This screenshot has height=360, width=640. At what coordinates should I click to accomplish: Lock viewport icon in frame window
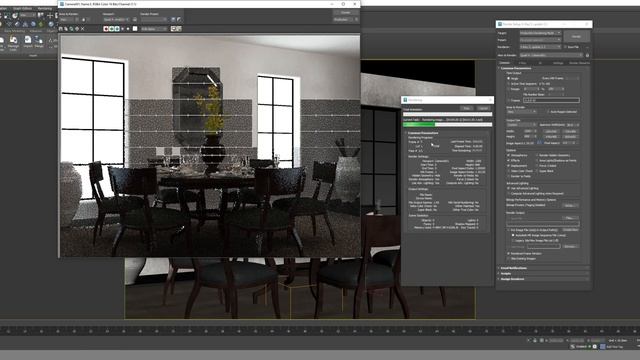tap(135, 20)
